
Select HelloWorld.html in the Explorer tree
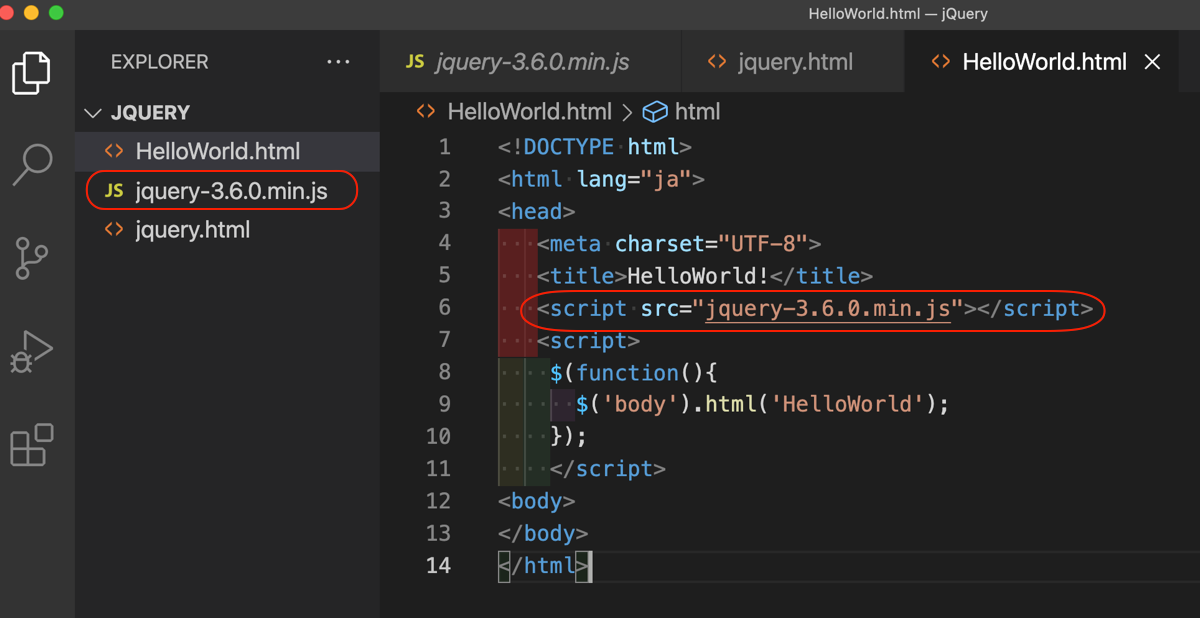tap(228, 152)
